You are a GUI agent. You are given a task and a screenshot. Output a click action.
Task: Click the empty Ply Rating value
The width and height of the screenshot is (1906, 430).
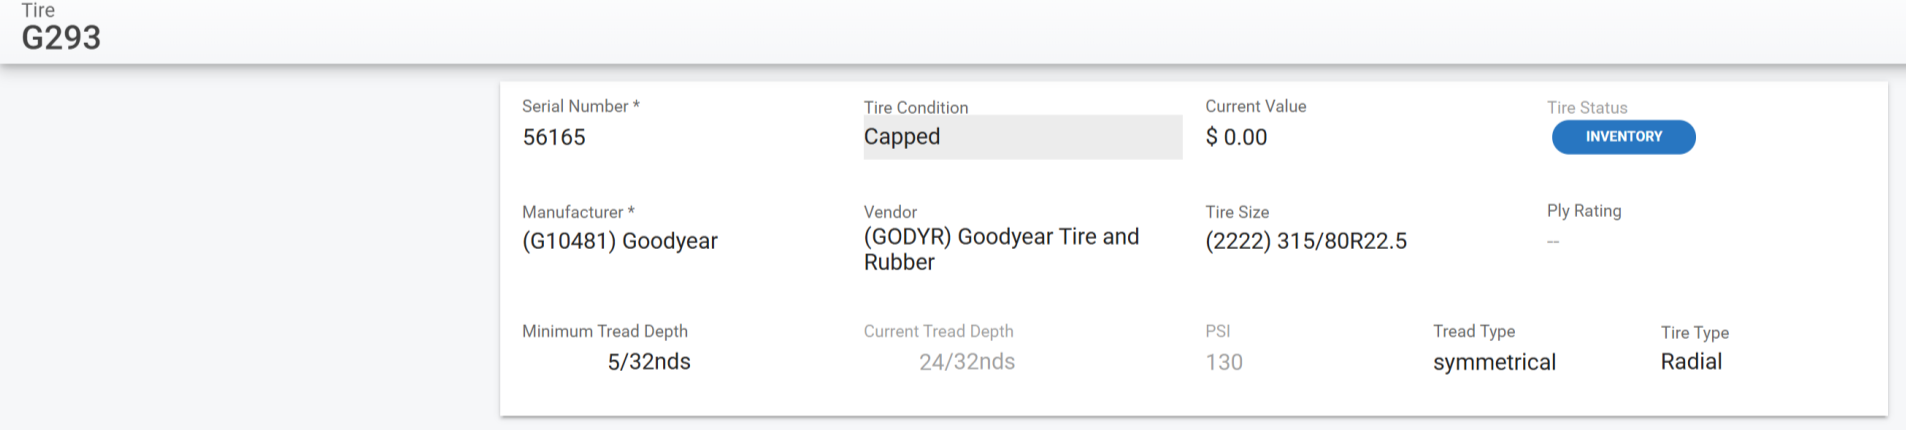pos(1553,242)
